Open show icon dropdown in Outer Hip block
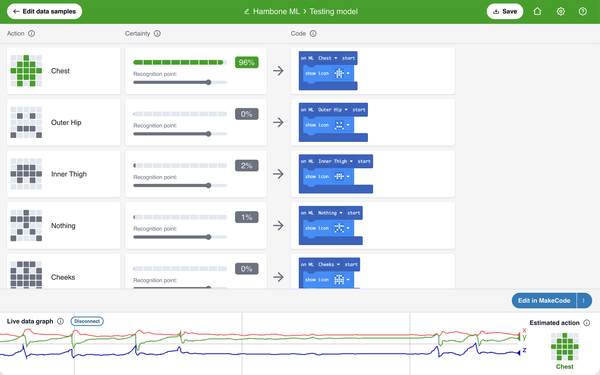Screen dimensions: 600x375 click(x=342, y=125)
